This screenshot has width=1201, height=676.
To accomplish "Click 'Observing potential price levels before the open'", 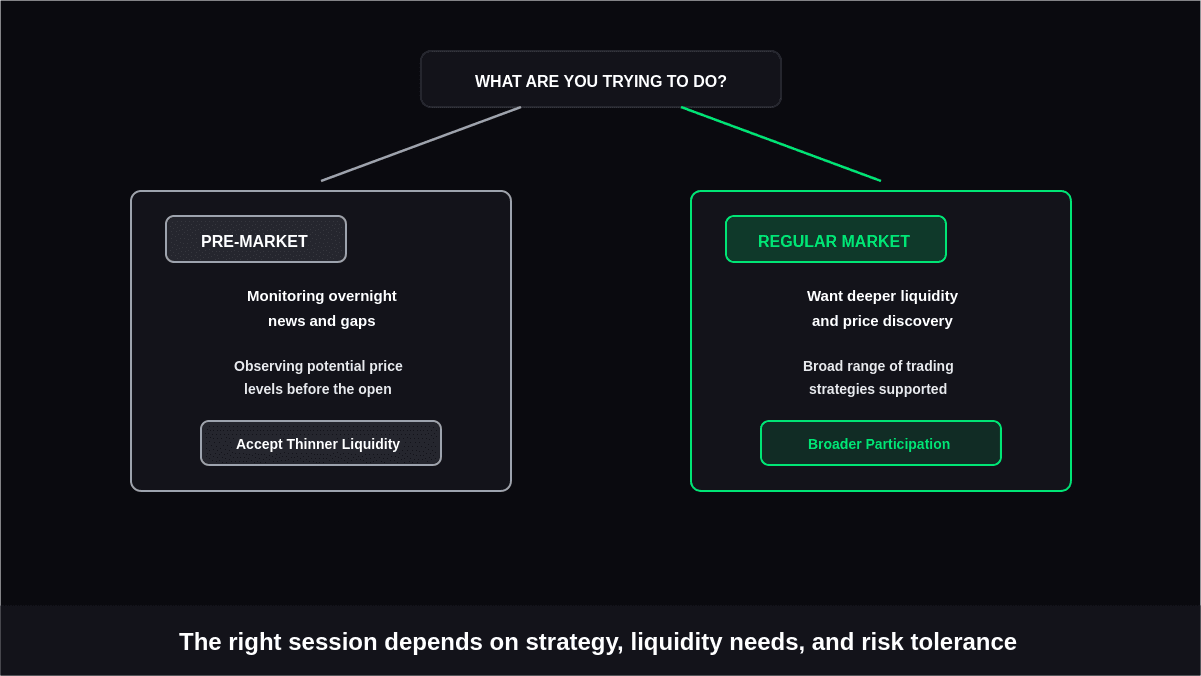I will (318, 377).
